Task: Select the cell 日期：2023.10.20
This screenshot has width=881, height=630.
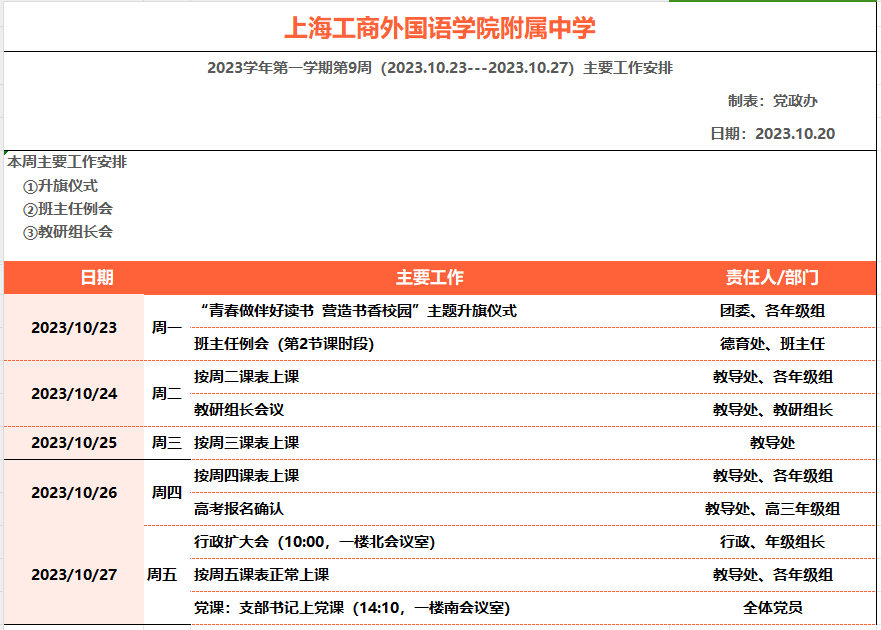Action: [772, 134]
